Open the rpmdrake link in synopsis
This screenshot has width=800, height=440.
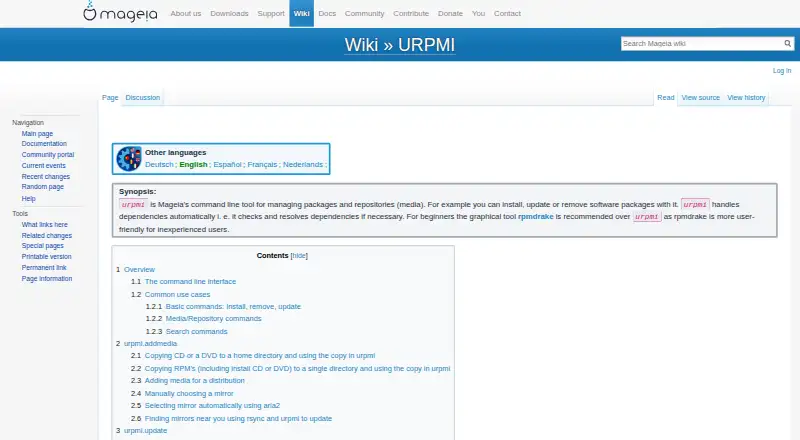coord(536,216)
